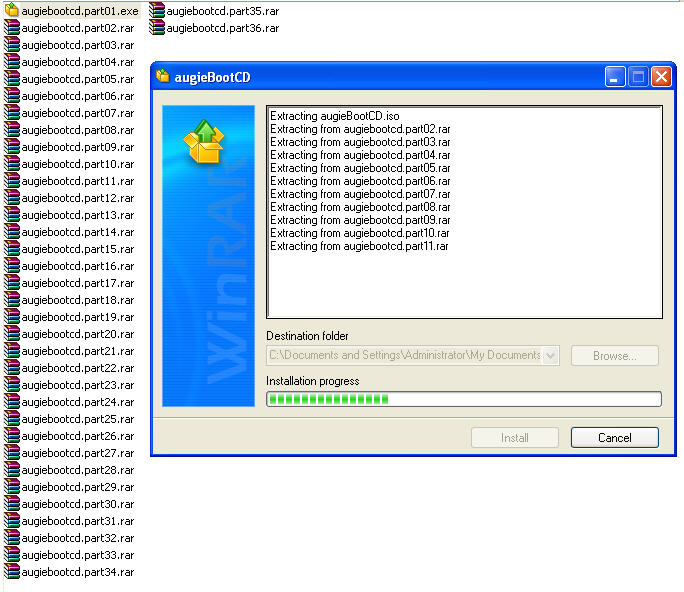Click the Installation progress bar

point(464,399)
